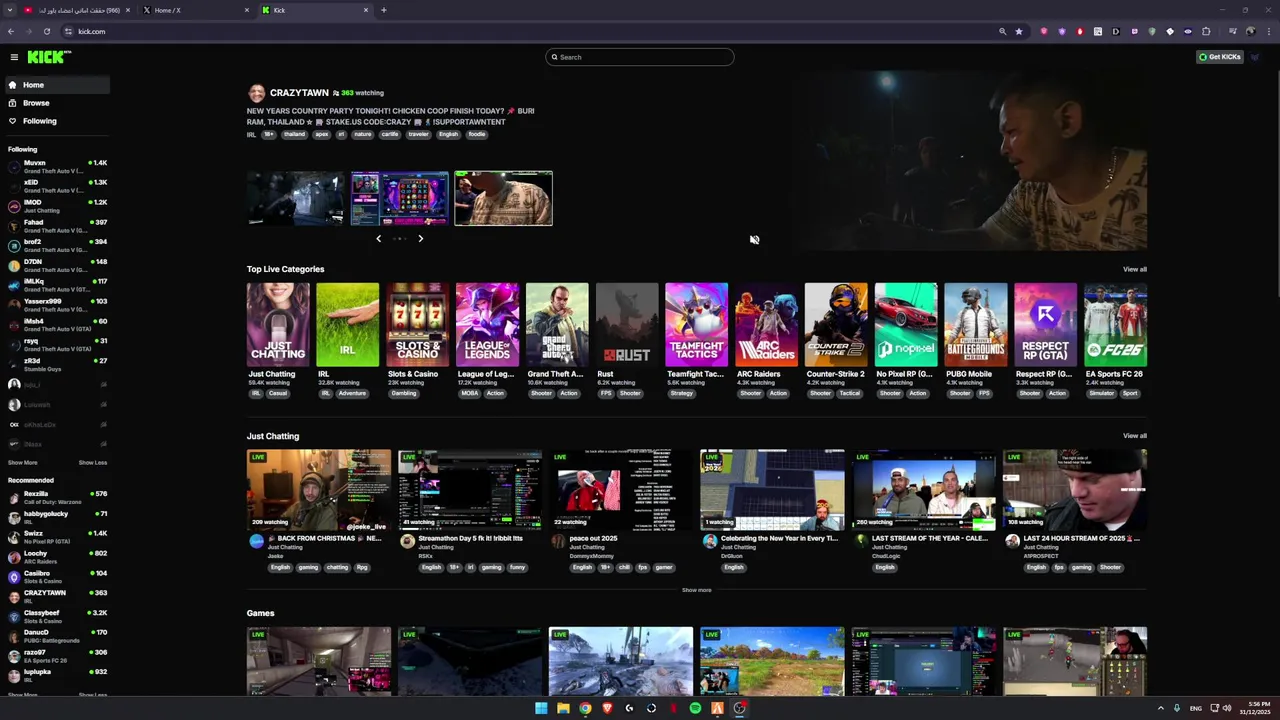Close the Kick browser tab
This screenshot has width=1280, height=720.
366,10
